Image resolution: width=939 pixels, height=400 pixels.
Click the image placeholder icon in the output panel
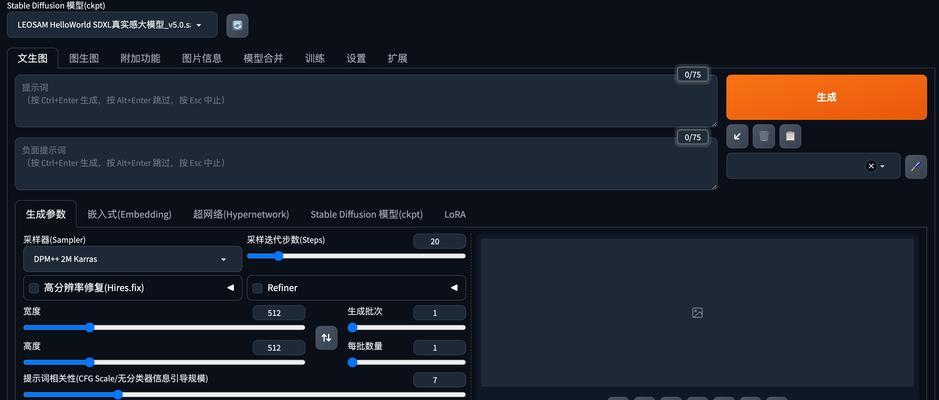697,313
